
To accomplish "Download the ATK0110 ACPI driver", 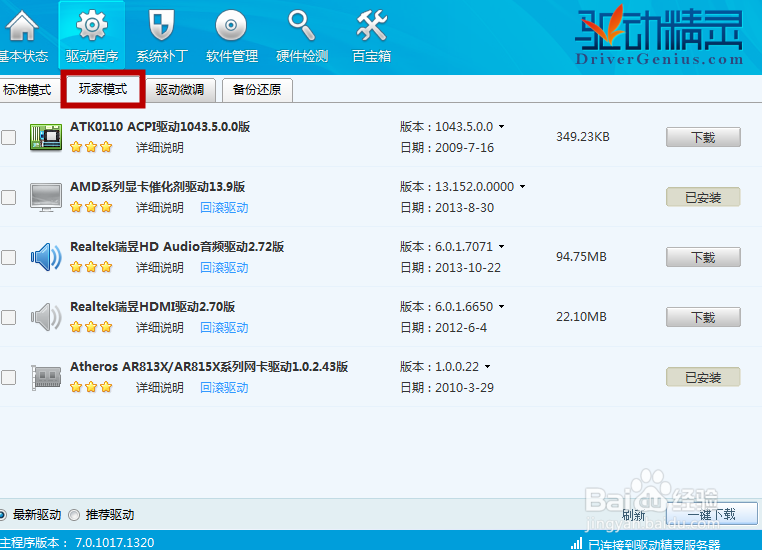I will coord(703,138).
